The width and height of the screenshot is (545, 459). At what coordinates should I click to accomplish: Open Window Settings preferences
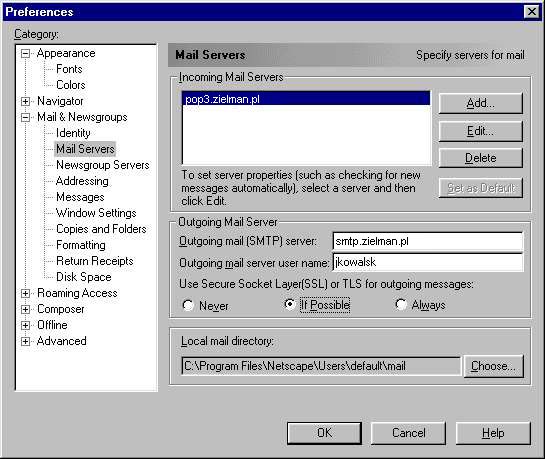(96, 213)
